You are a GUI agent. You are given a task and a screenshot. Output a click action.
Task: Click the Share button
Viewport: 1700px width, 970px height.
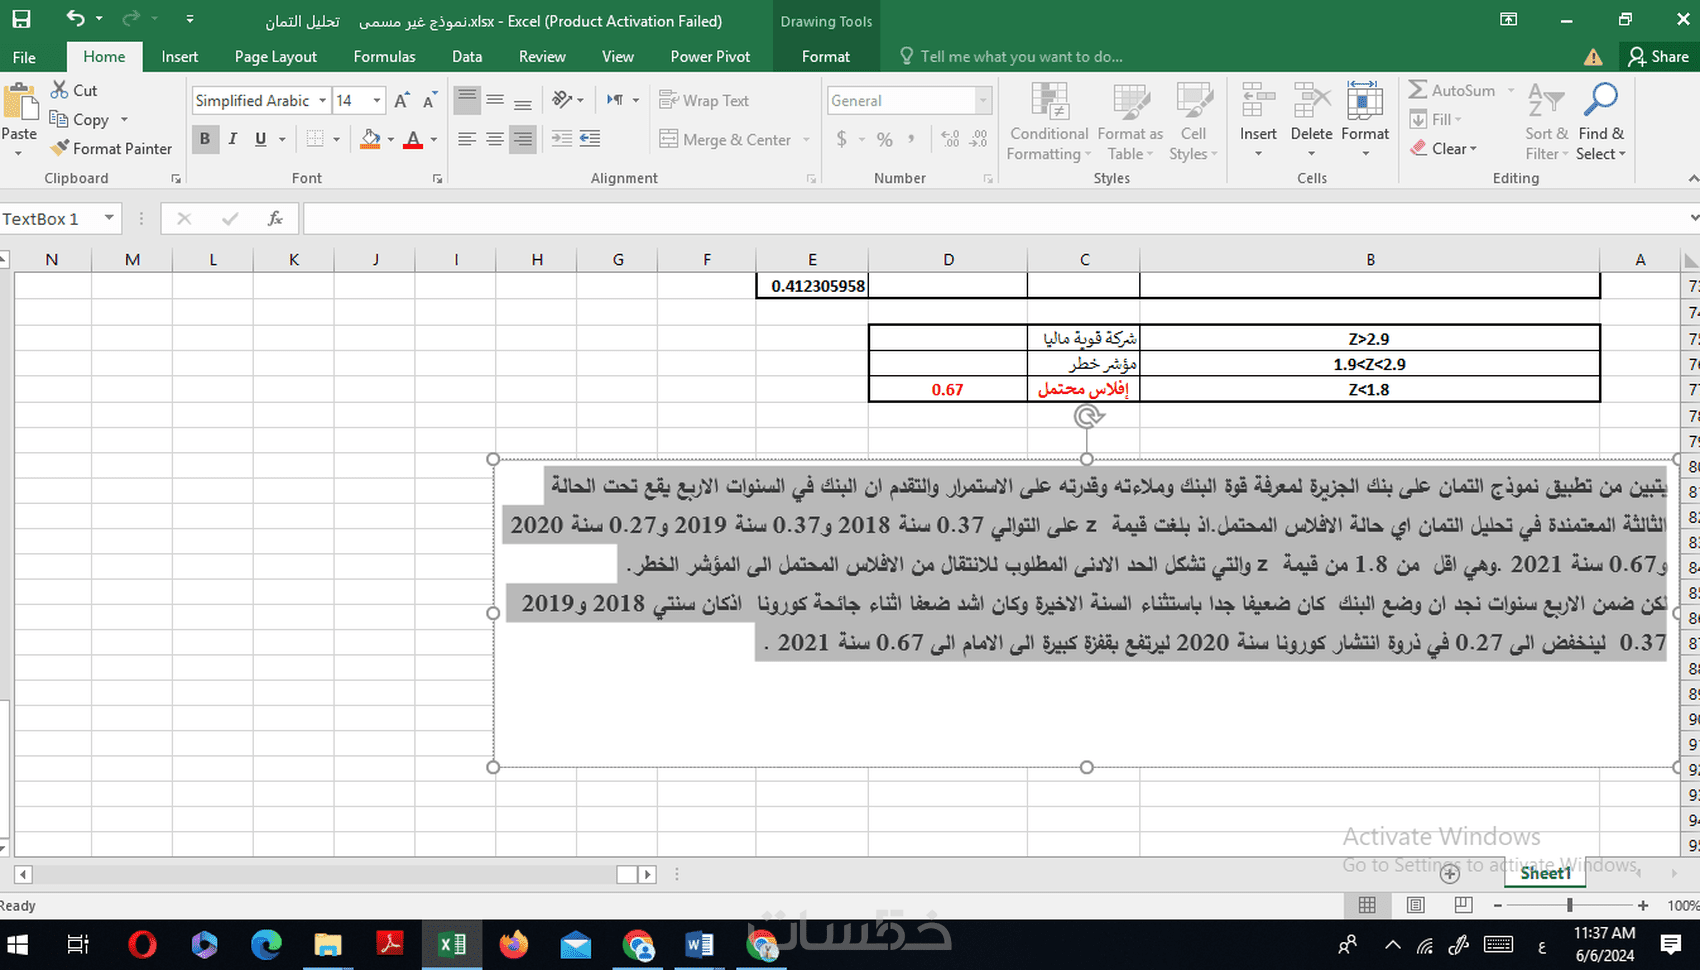coord(1658,56)
